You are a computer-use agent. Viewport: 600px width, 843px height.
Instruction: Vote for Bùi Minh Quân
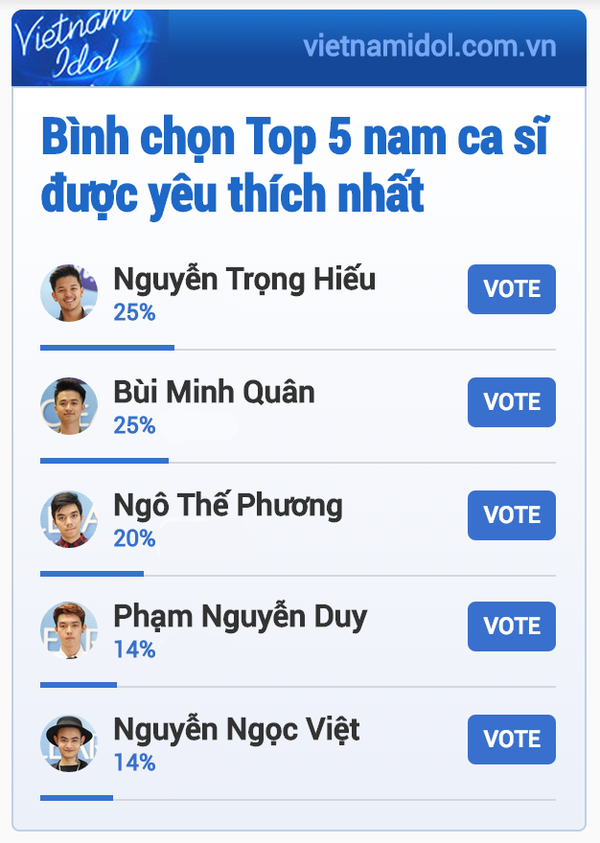512,402
